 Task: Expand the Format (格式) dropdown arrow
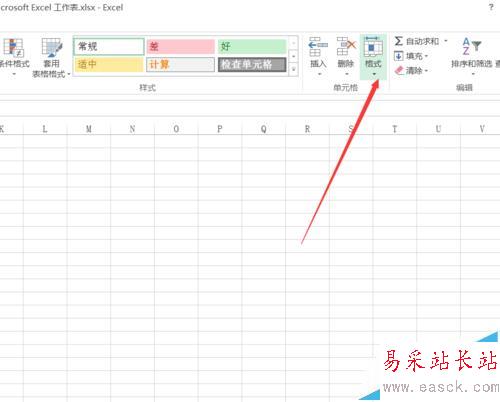click(374, 74)
